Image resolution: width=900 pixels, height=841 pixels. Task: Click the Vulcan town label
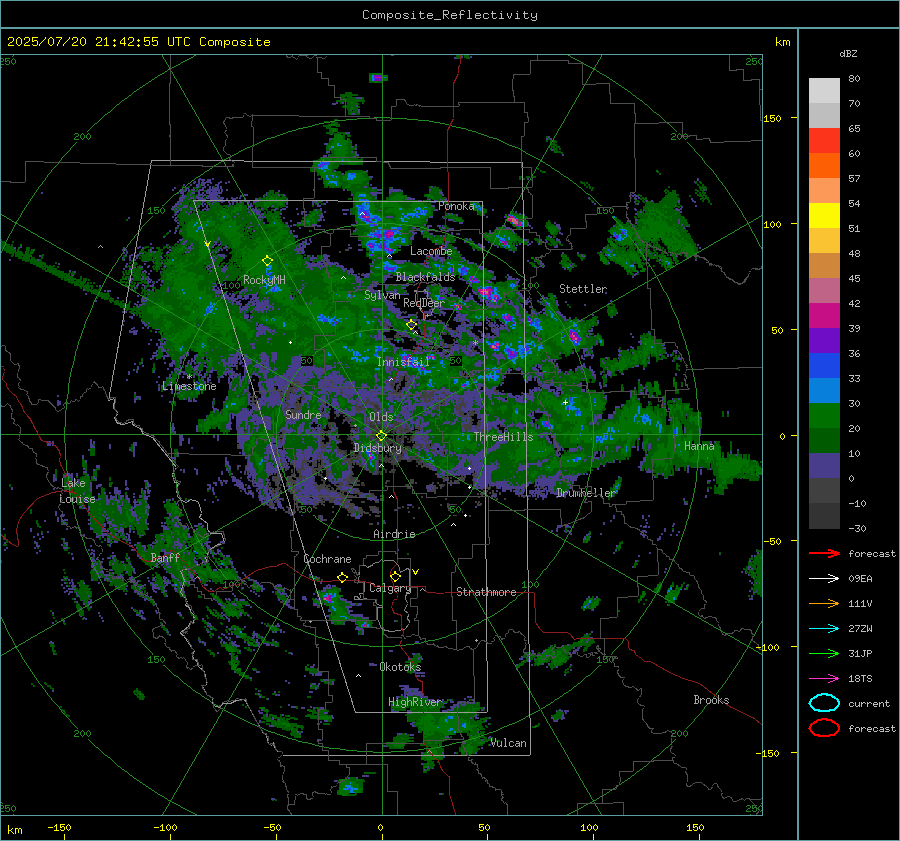[x=509, y=743]
